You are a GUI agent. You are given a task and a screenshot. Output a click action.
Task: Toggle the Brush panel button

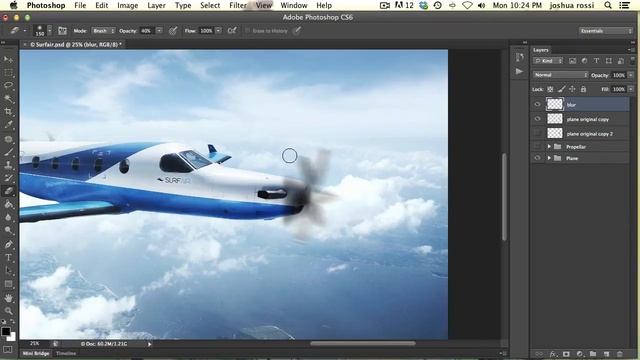click(x=62, y=31)
